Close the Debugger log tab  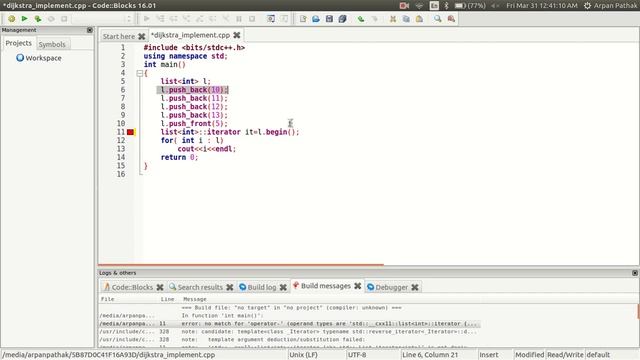pos(415,287)
